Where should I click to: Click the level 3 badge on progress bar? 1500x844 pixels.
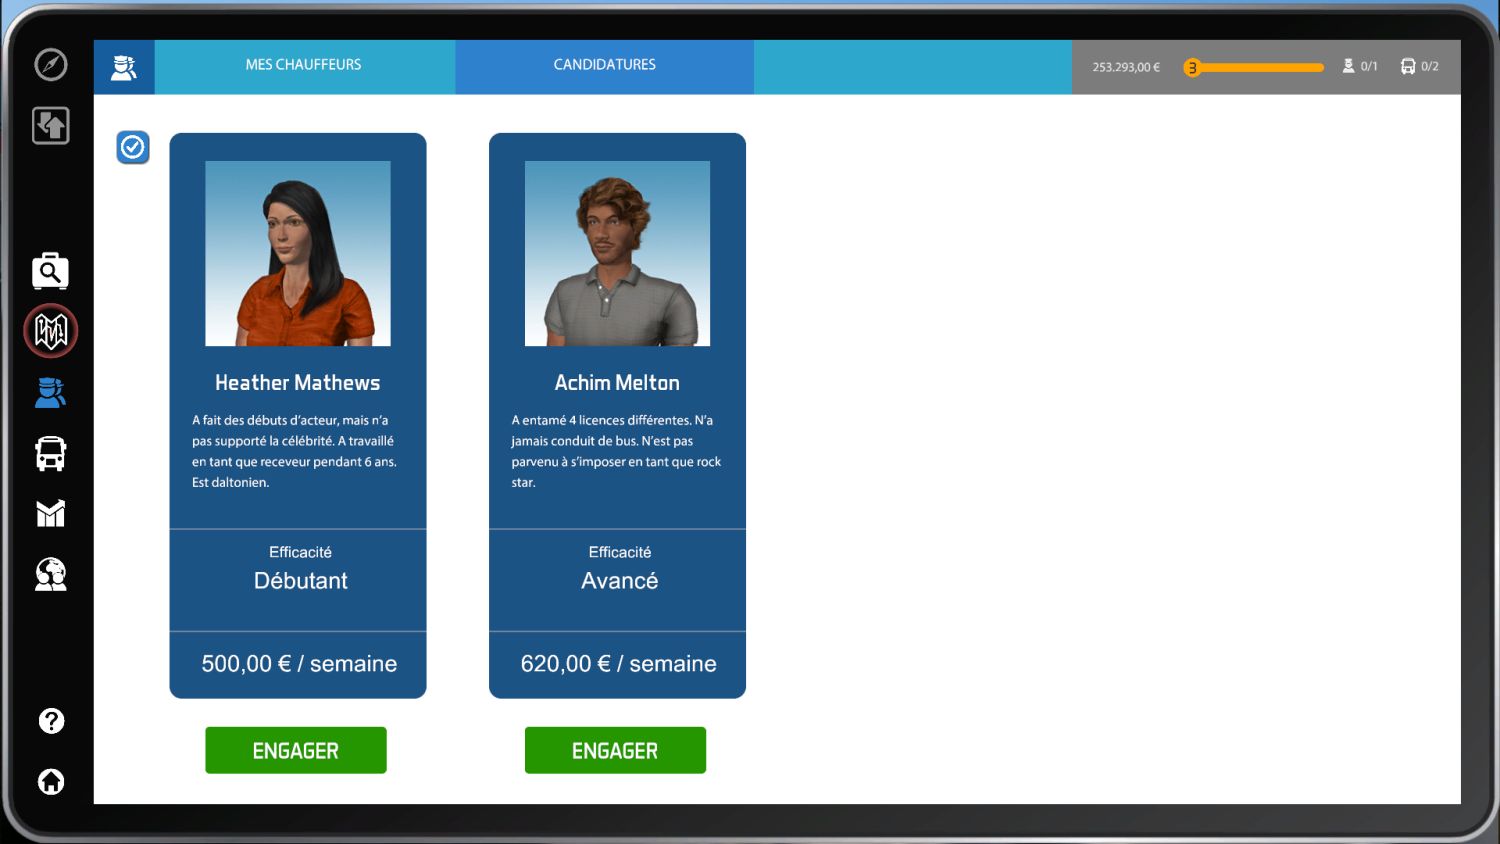[x=1192, y=68]
